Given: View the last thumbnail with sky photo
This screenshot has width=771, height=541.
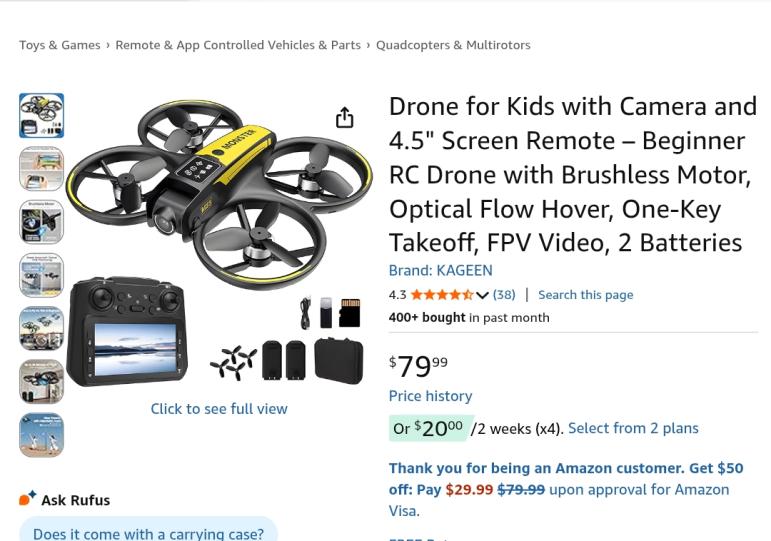Looking at the screenshot, I should point(41,435).
